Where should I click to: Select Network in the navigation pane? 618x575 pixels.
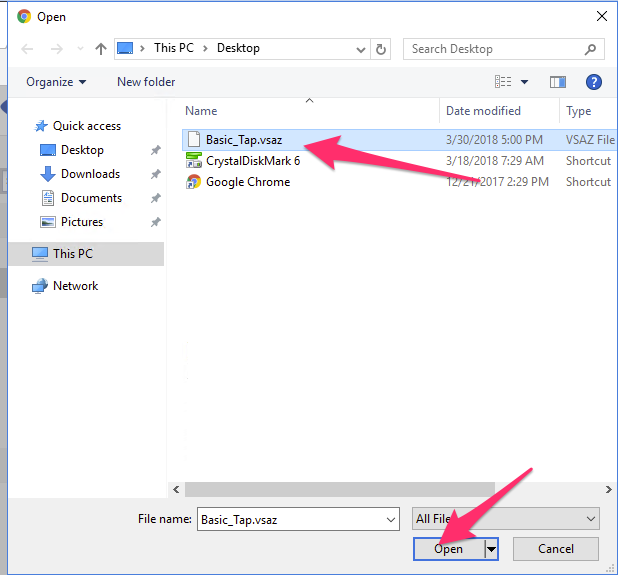65,286
